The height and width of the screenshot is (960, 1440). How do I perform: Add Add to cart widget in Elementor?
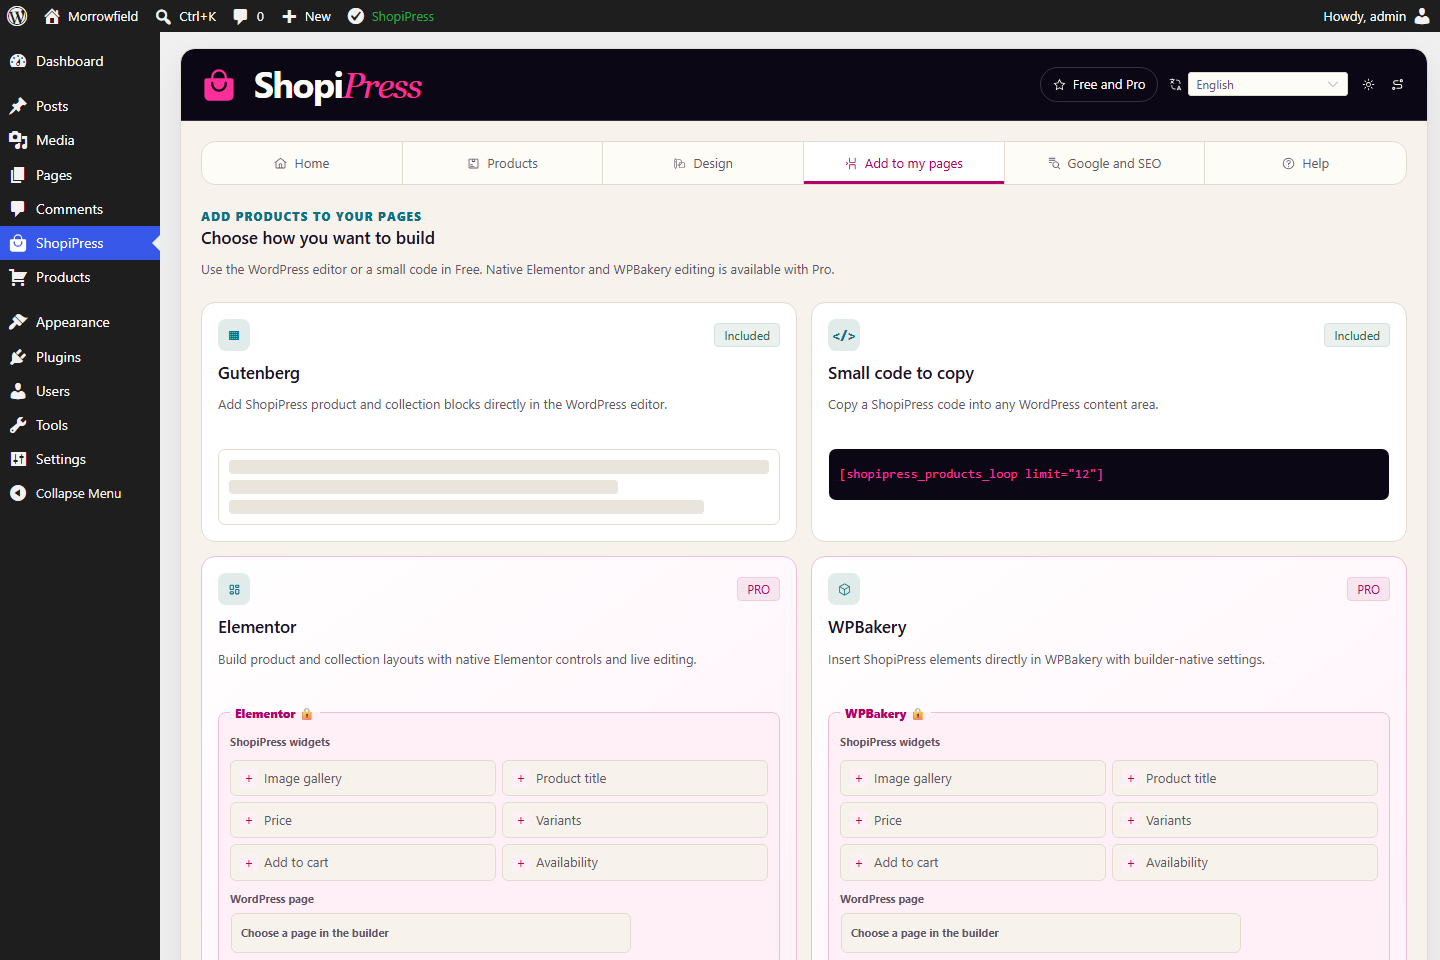pos(363,862)
